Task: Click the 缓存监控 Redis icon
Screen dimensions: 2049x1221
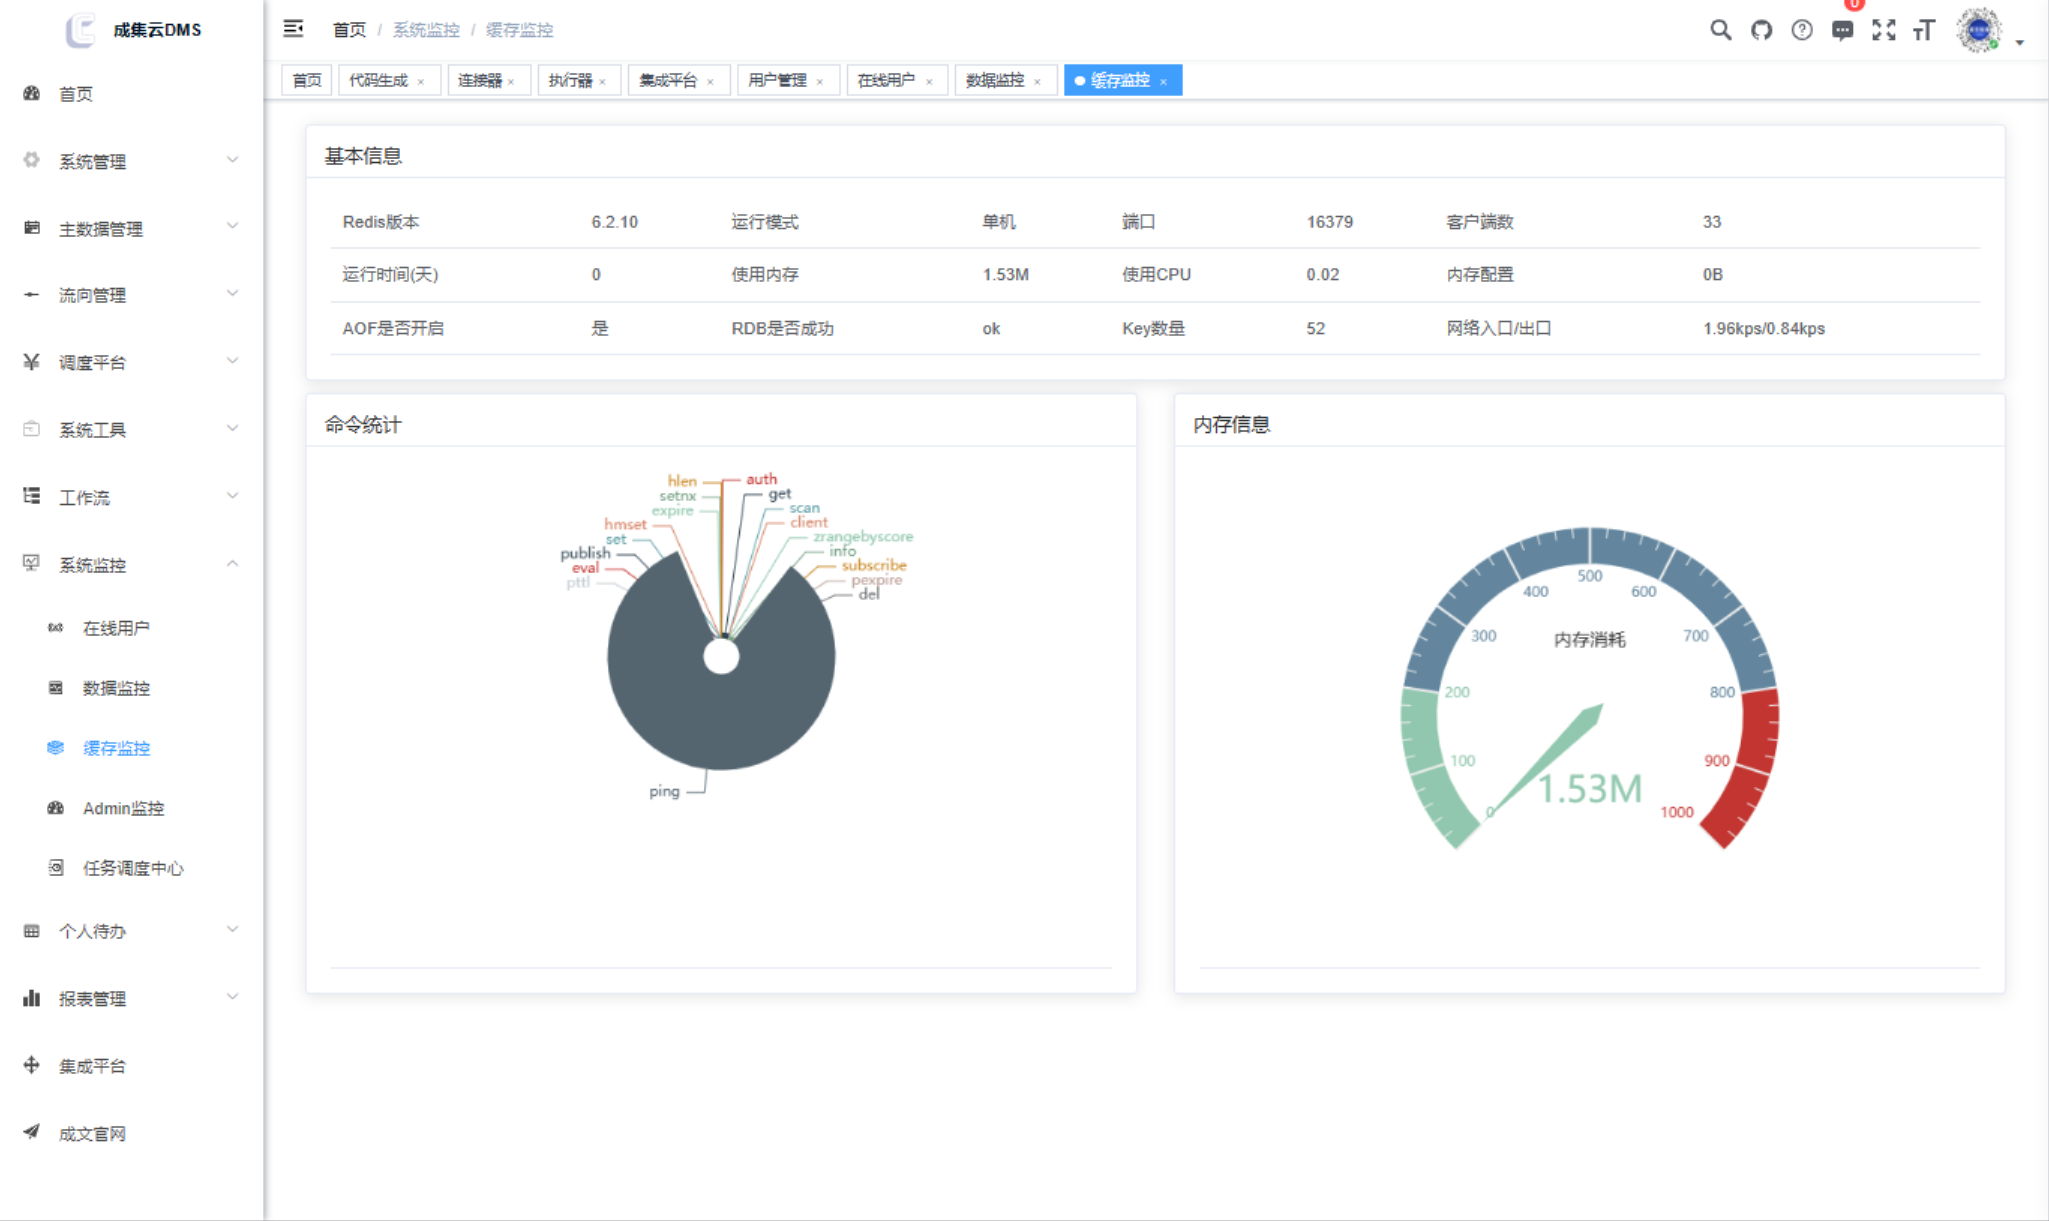Action: coord(56,748)
